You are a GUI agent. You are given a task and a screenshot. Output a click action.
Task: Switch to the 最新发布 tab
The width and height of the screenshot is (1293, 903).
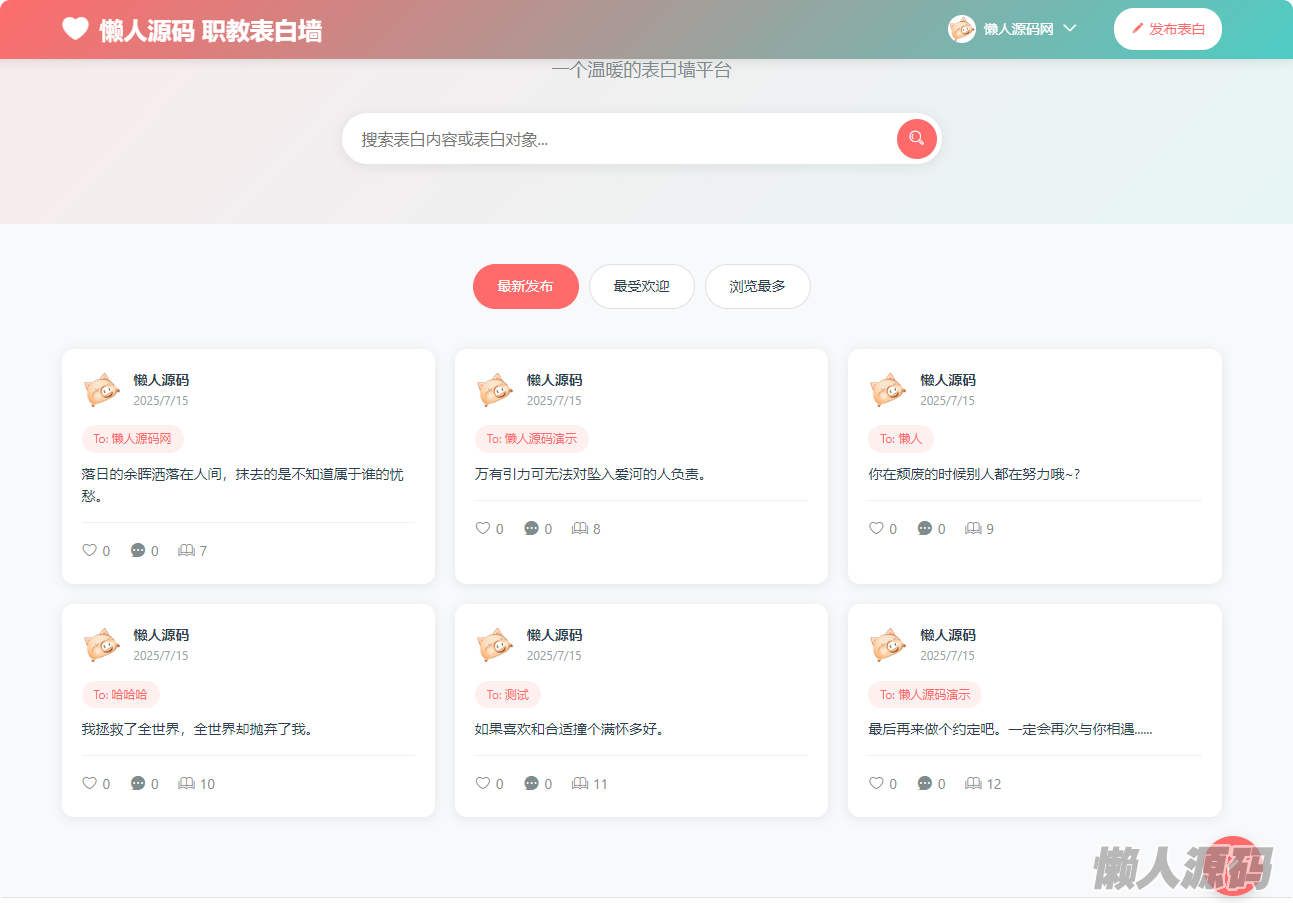[x=525, y=287]
